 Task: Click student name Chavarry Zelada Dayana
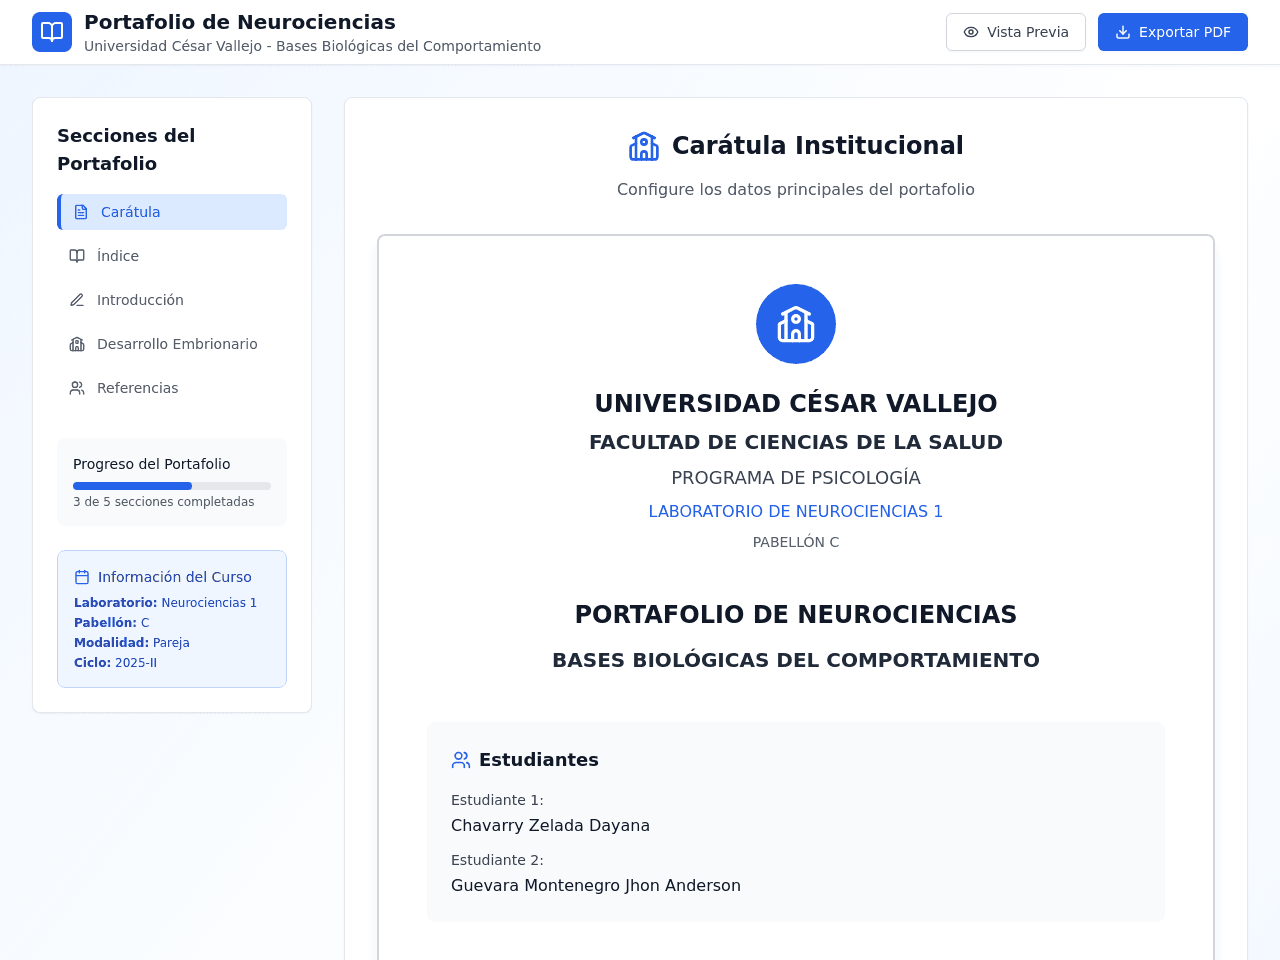click(550, 826)
